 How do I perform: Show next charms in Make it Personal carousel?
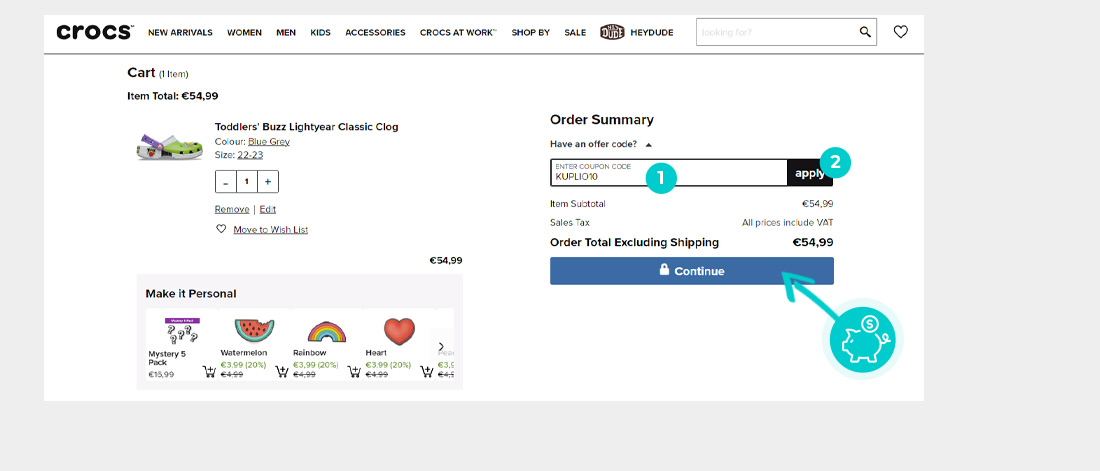pyautogui.click(x=441, y=346)
